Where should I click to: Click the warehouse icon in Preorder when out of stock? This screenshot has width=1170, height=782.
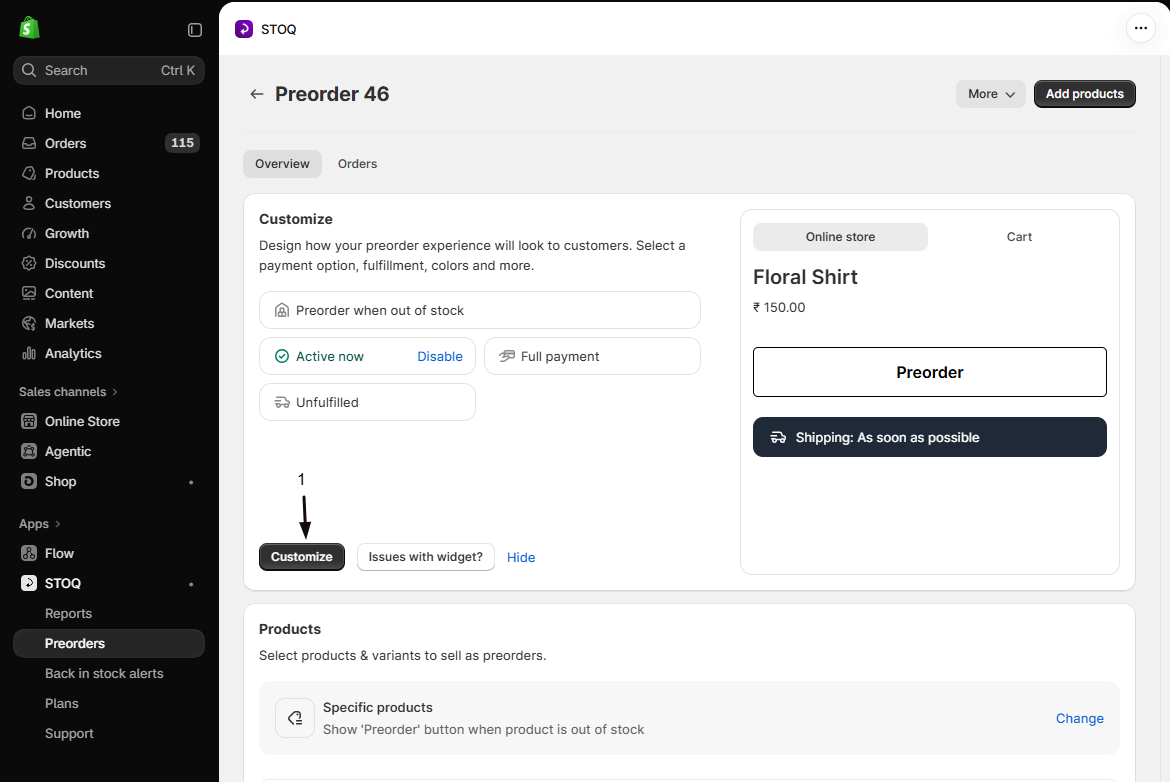282,310
